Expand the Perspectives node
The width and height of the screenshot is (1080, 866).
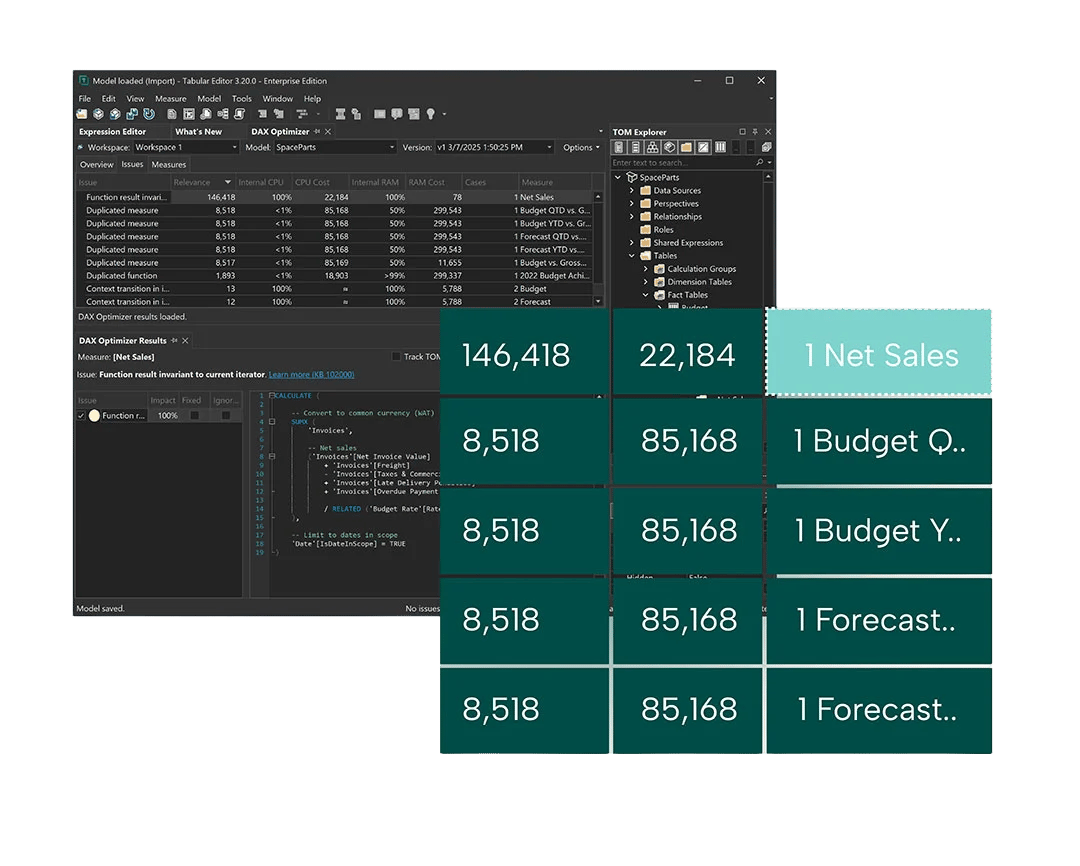click(632, 203)
